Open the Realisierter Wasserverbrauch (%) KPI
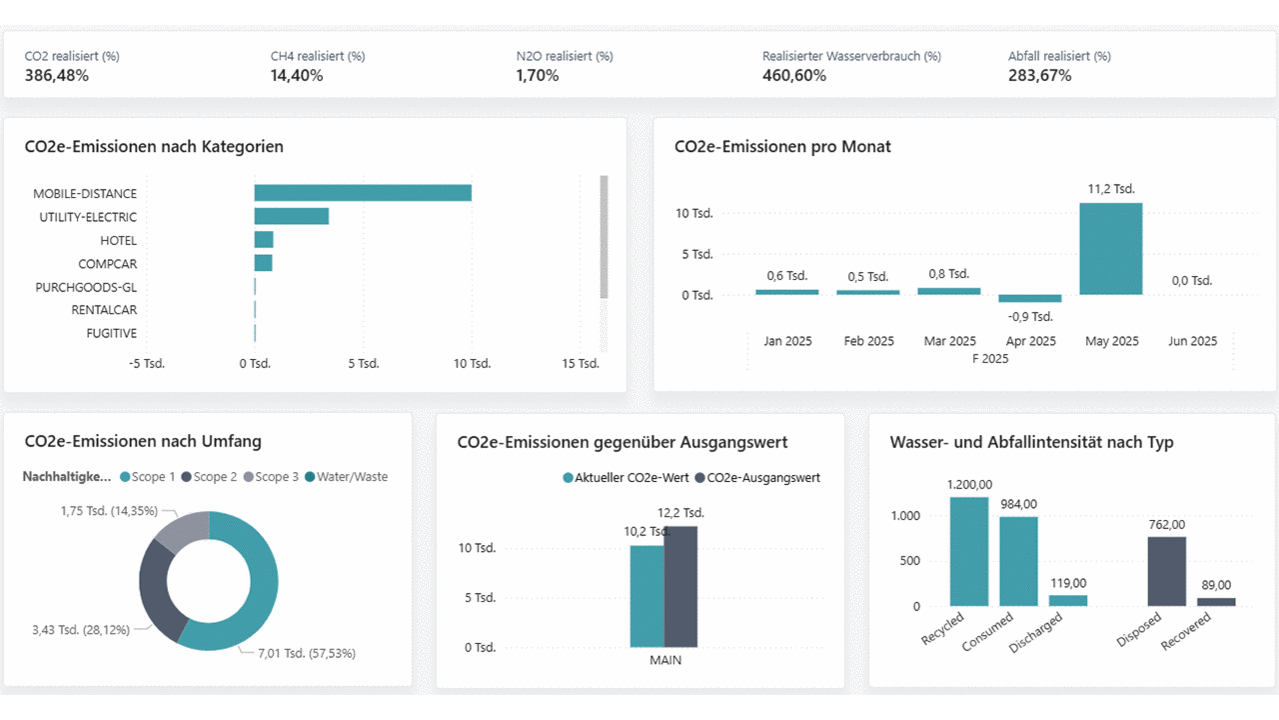The width and height of the screenshot is (1279, 720). [x=850, y=67]
